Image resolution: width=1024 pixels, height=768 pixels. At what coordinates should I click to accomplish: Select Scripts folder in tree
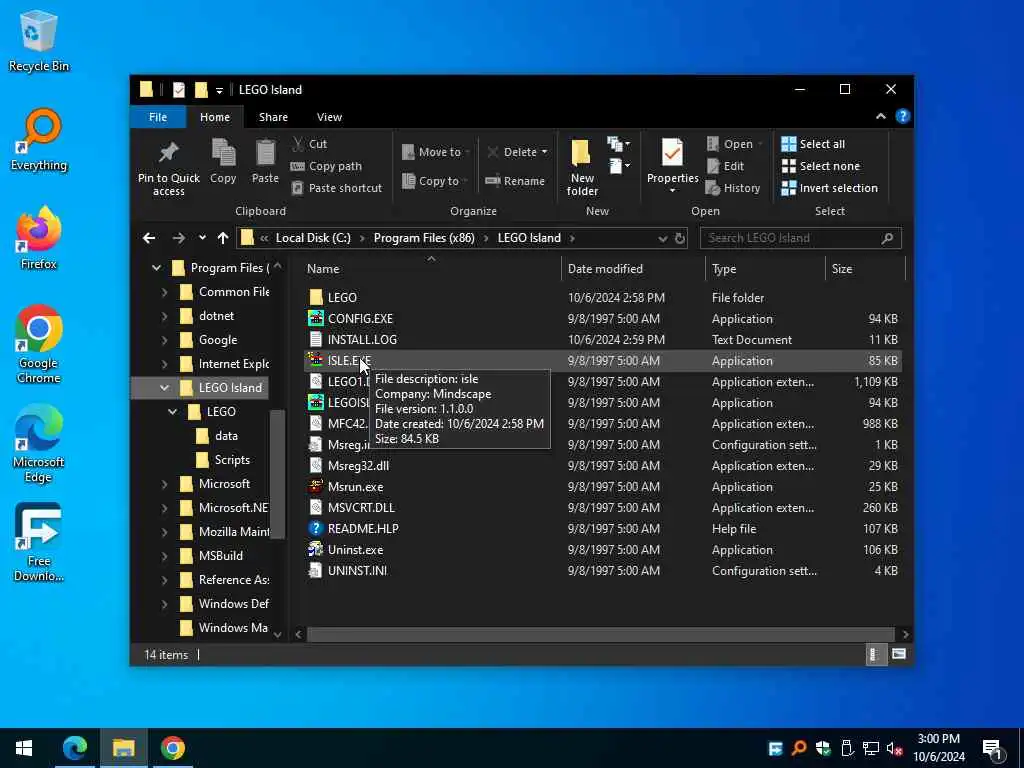pyautogui.click(x=232, y=460)
